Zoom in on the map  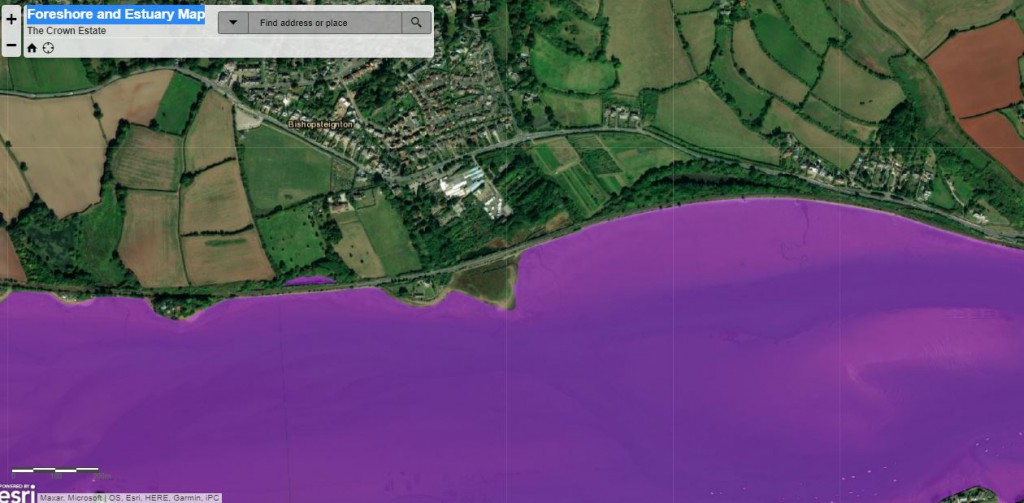(11, 19)
